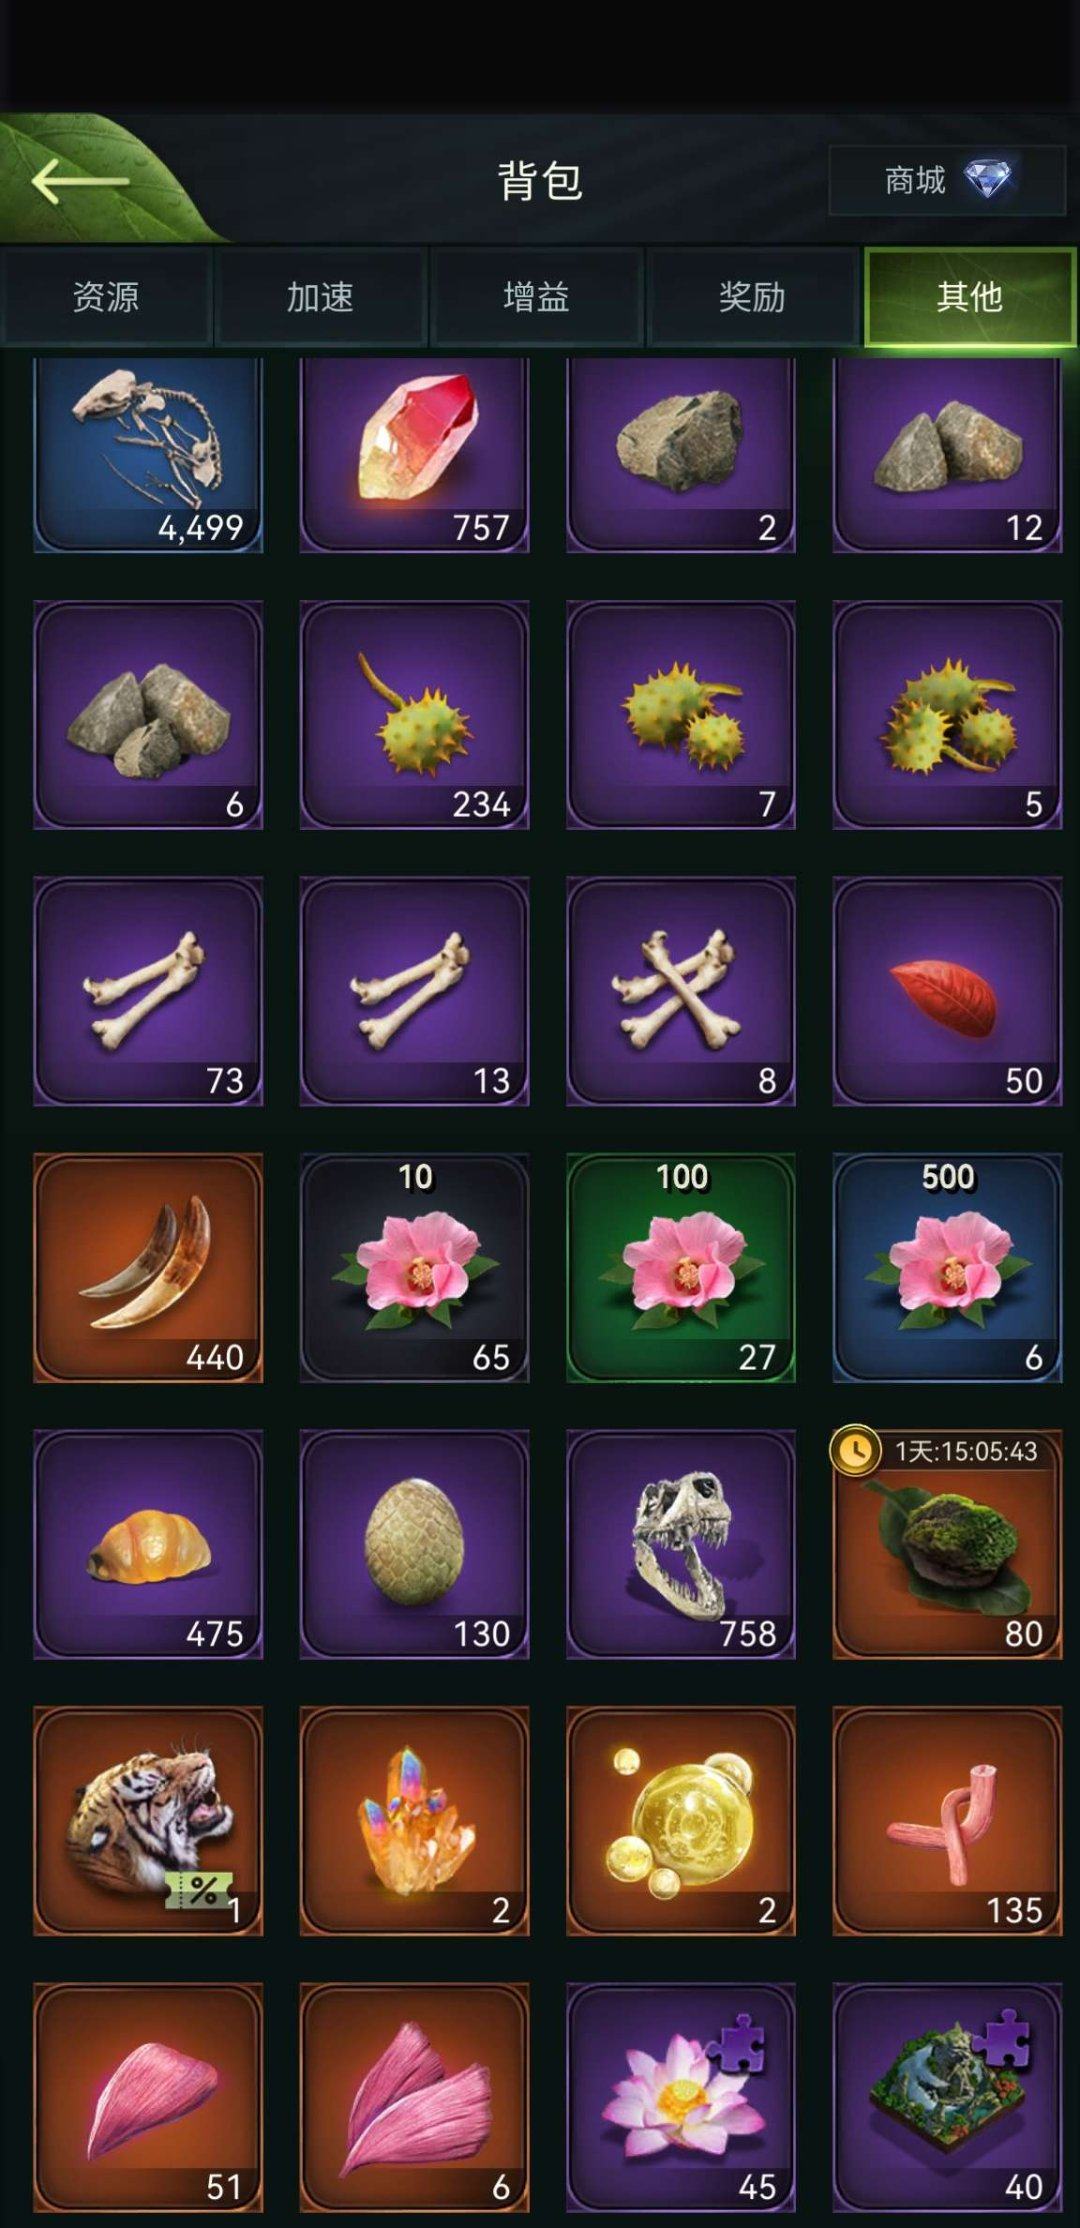This screenshot has width=1080, height=2228.
Task: Select the scaly dinosaur egg item
Action: coord(414,1544)
